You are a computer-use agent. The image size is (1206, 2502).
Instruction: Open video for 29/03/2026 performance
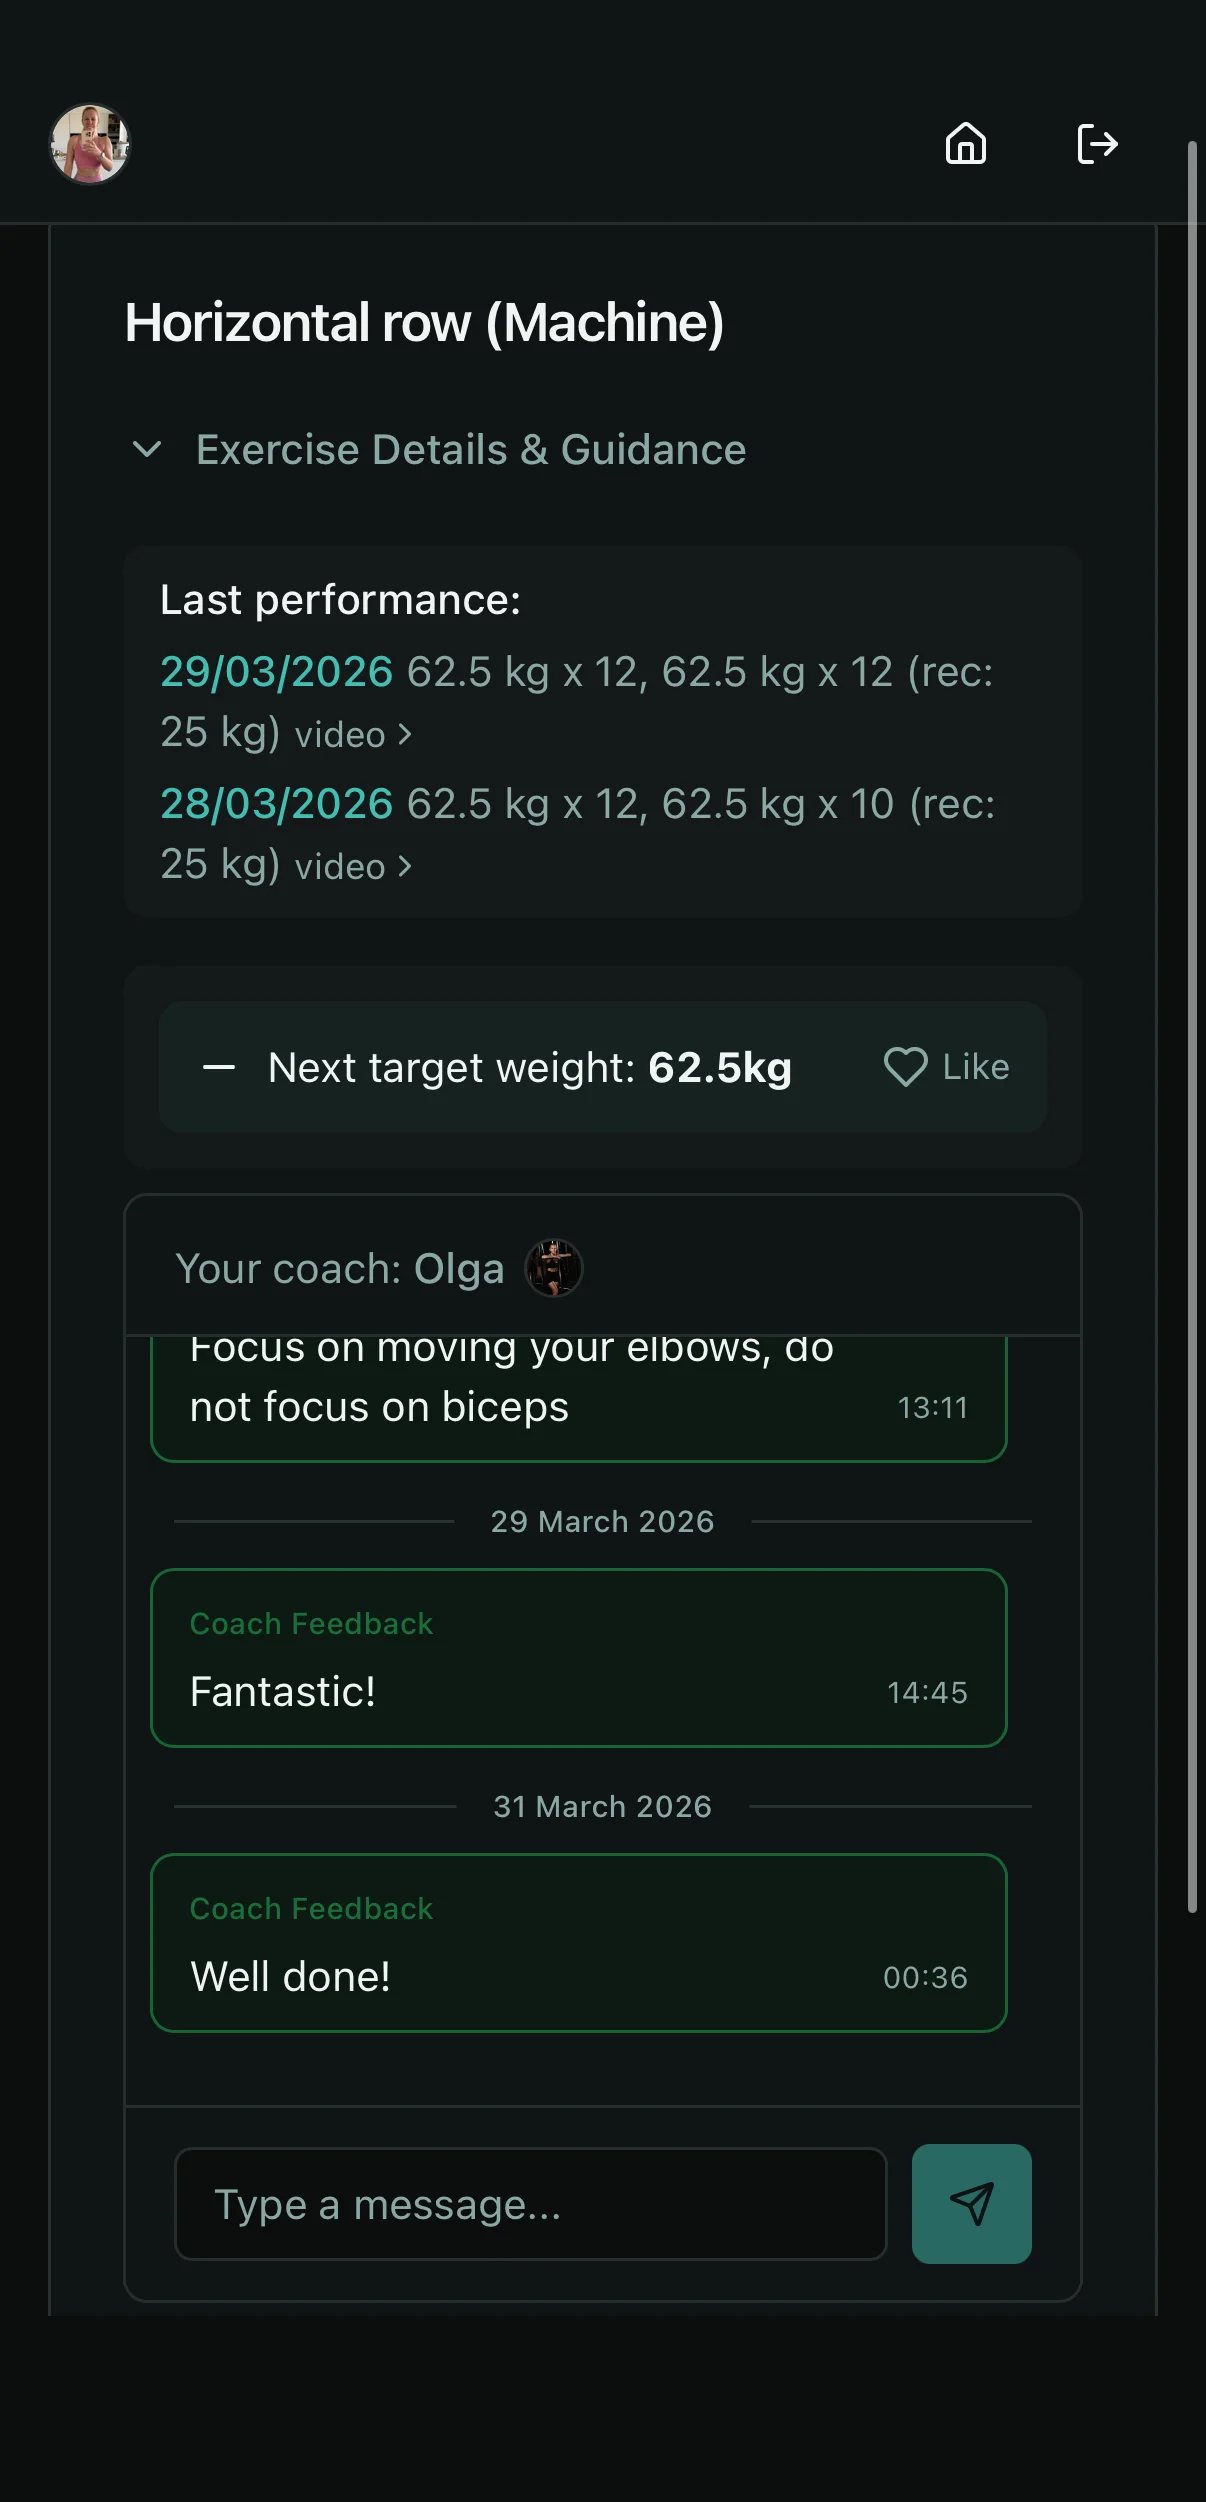(x=353, y=735)
